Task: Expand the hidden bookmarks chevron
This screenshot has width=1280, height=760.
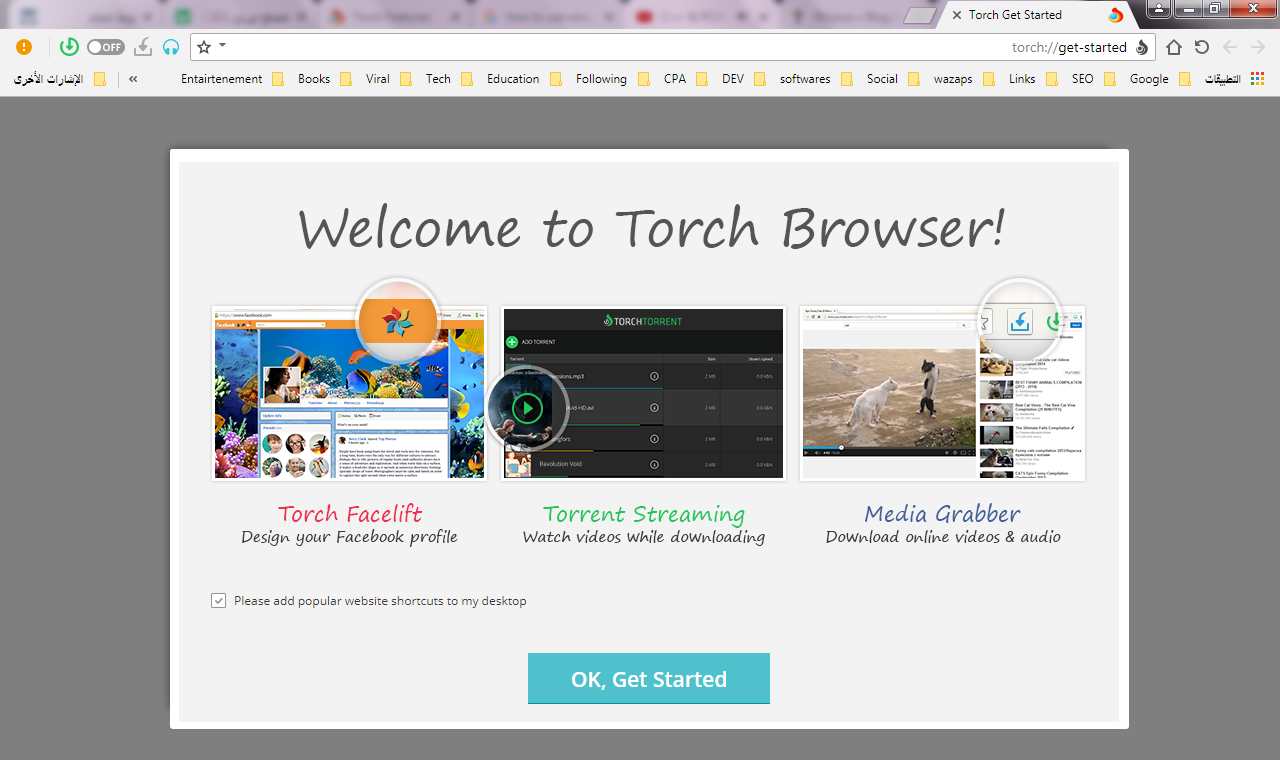Action: coord(133,79)
